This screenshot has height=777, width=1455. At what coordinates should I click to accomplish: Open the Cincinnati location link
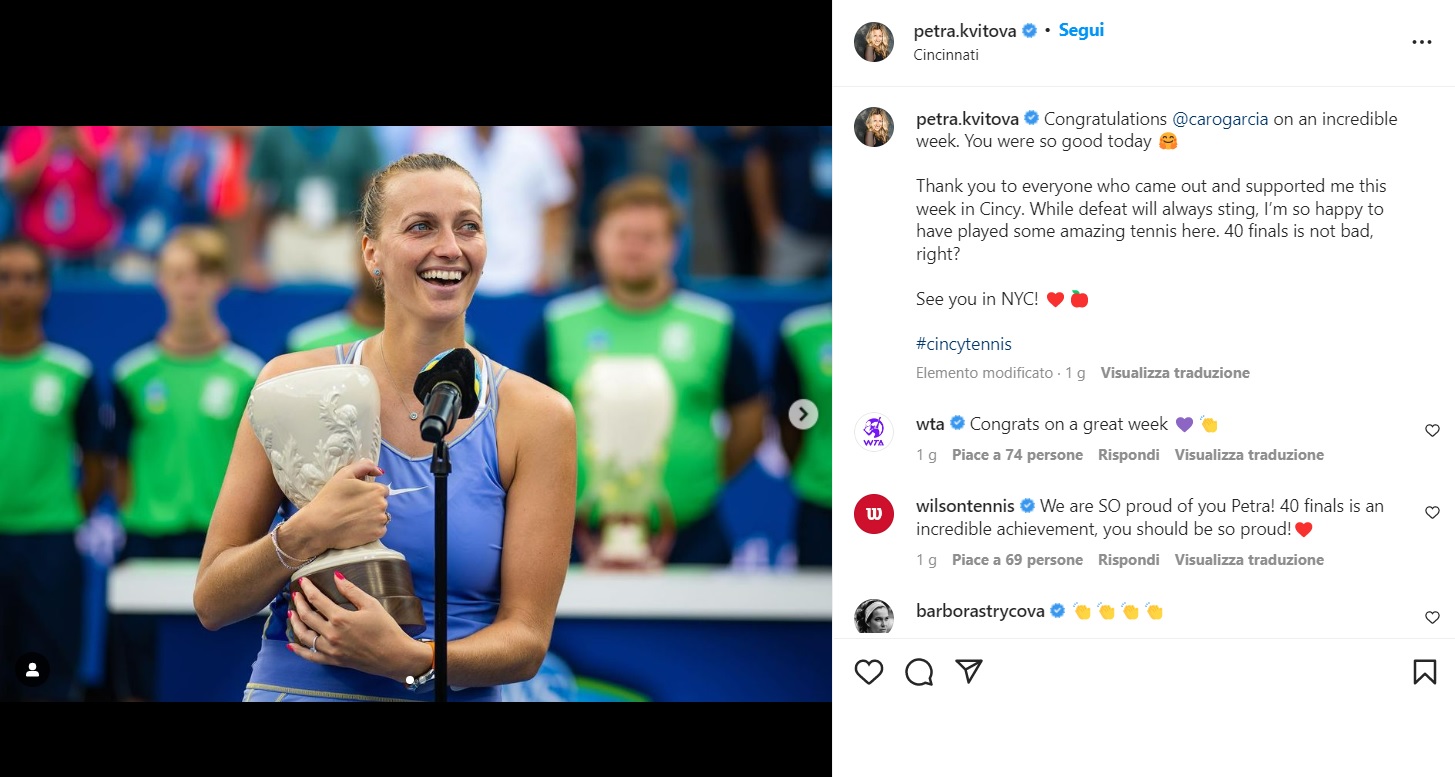(x=946, y=55)
